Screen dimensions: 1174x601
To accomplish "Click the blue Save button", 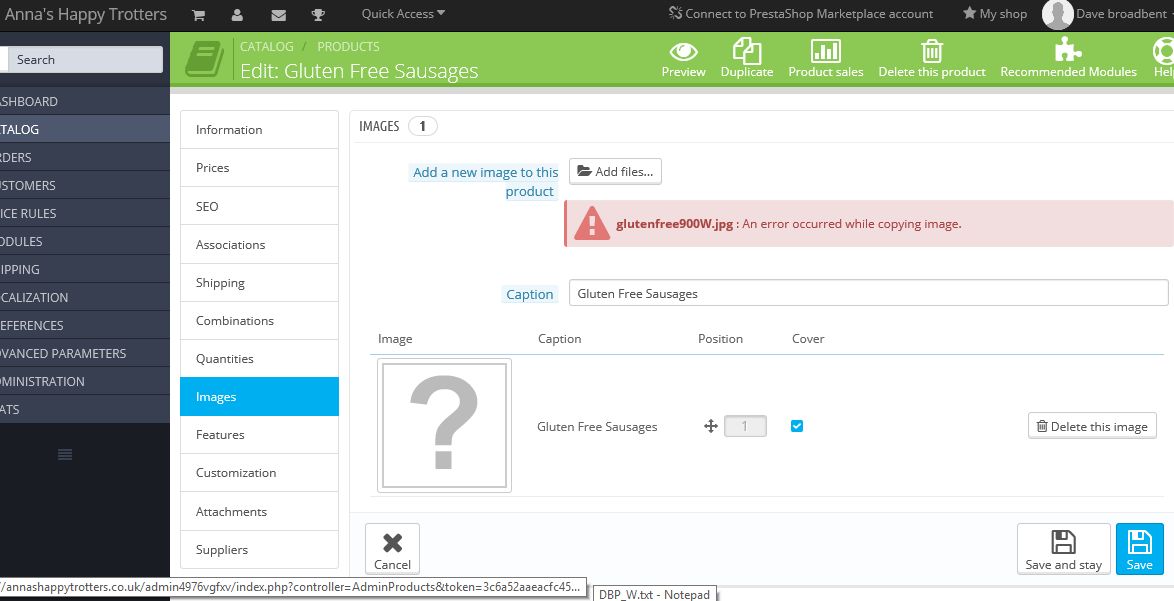I will point(1140,549).
